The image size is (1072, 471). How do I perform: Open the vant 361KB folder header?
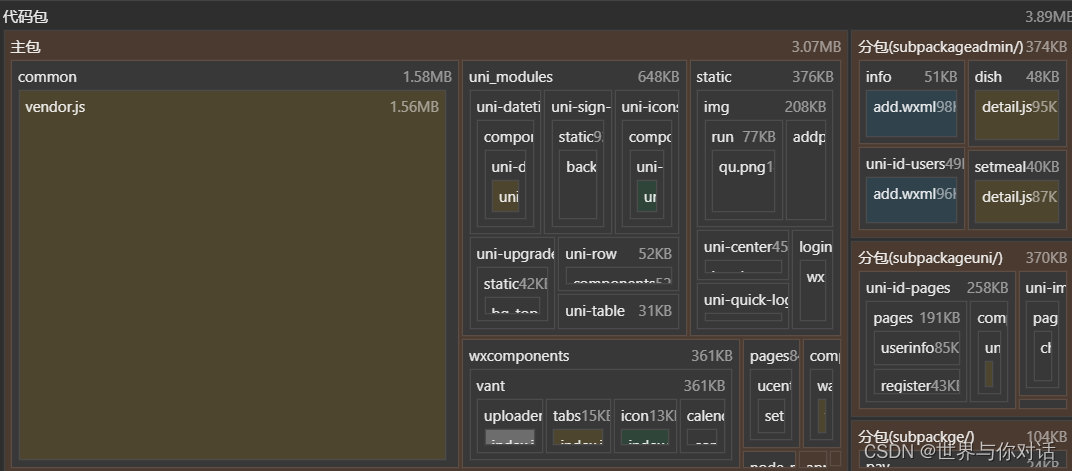pyautogui.click(x=600, y=386)
